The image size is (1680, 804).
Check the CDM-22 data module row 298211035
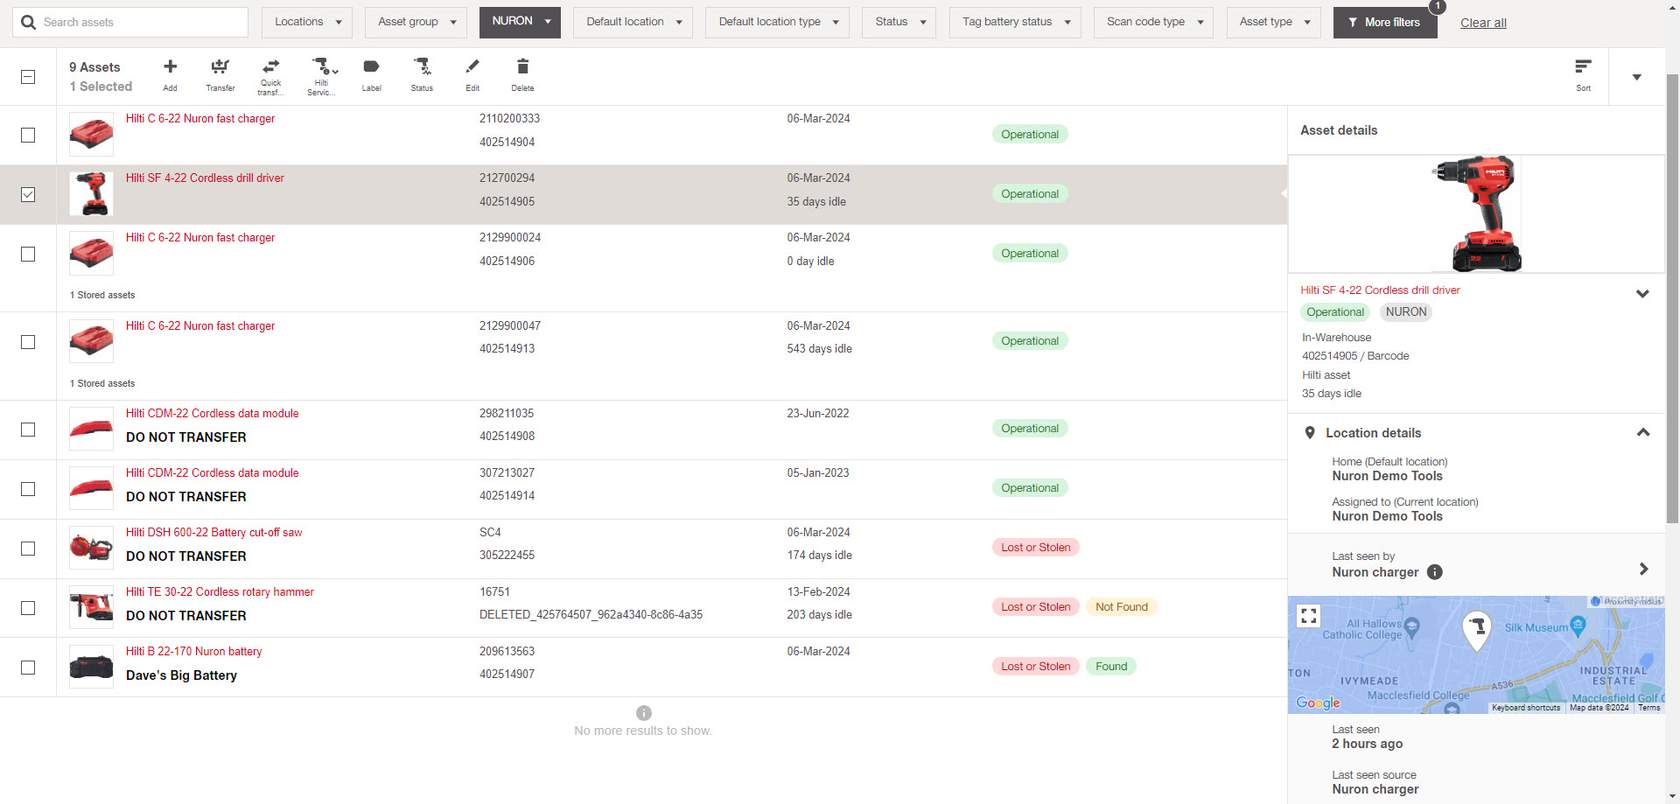(x=28, y=429)
